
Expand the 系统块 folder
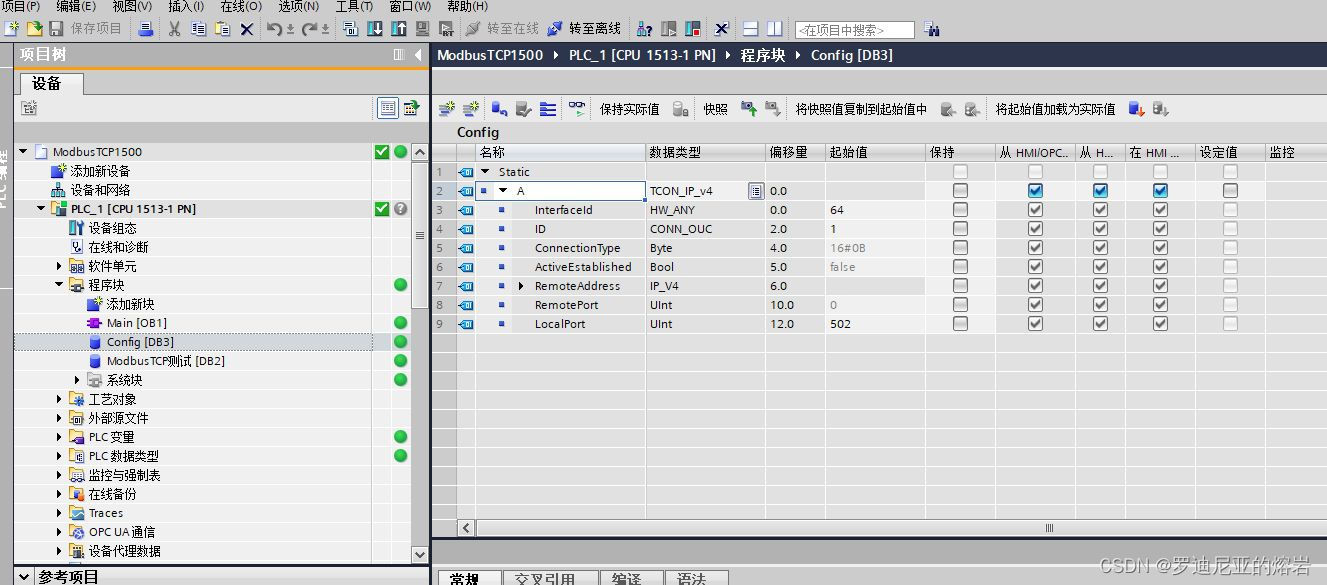coord(77,380)
